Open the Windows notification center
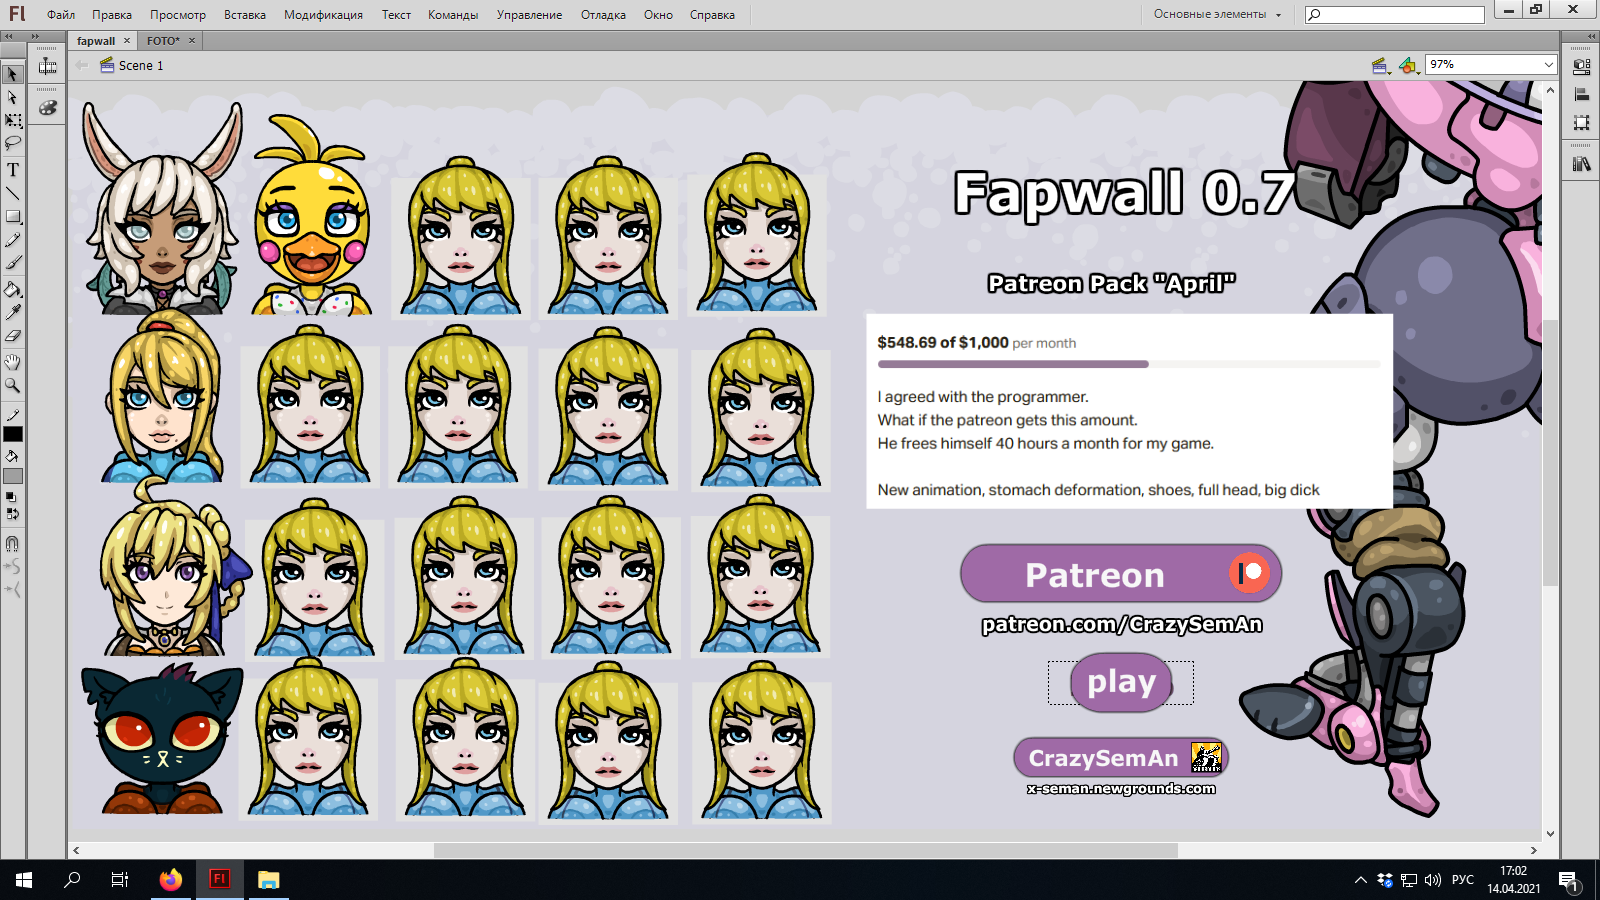Image resolution: width=1600 pixels, height=900 pixels. [1568, 880]
